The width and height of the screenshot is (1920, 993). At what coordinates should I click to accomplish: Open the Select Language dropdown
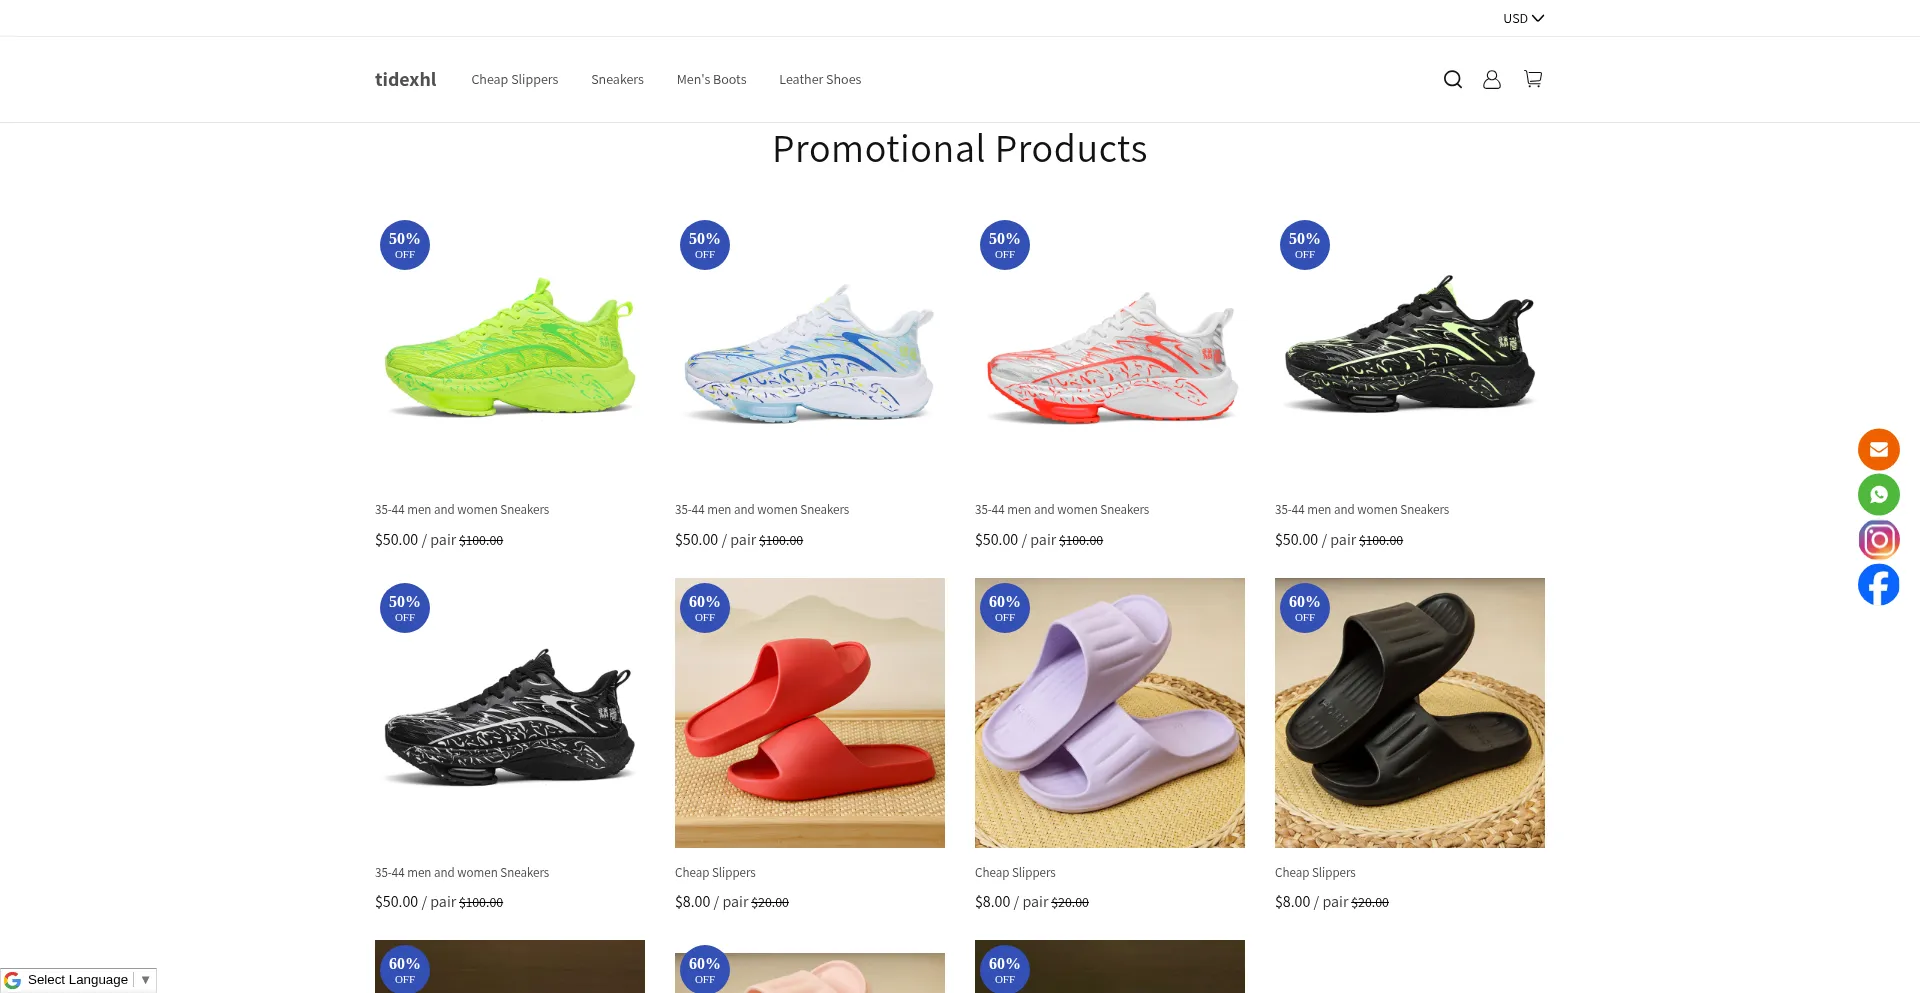coord(79,980)
